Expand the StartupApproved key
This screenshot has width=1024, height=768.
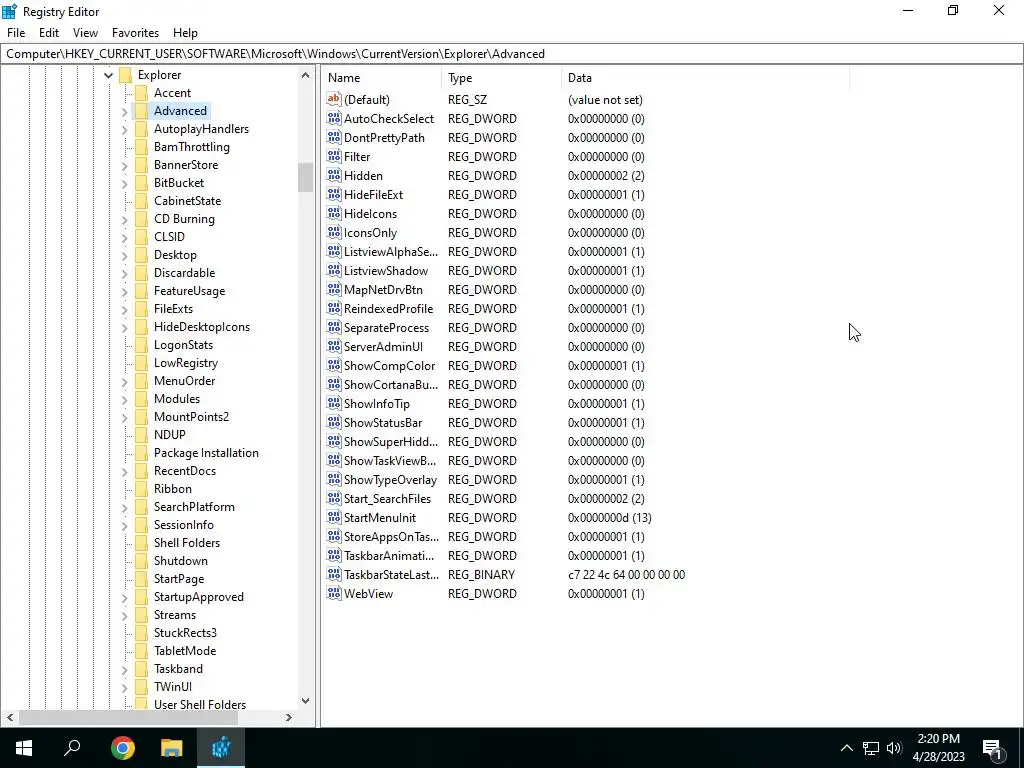[x=124, y=598]
